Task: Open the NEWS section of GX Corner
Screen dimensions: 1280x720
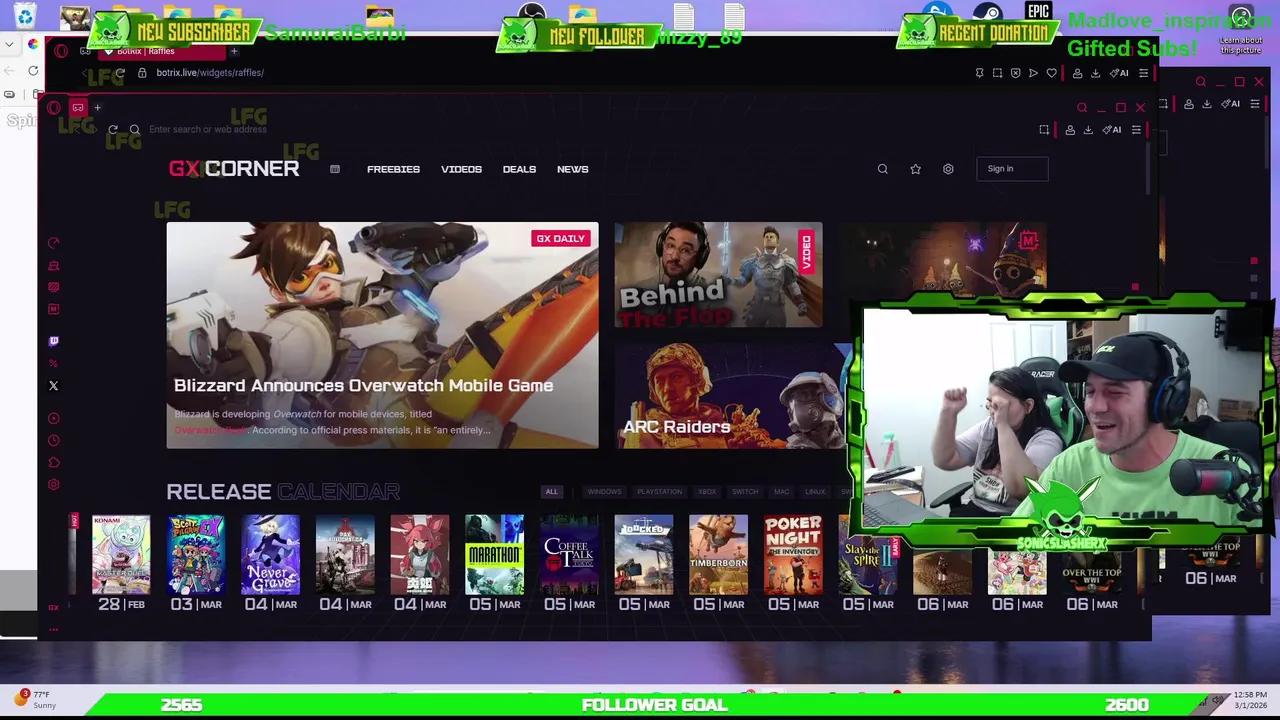Action: point(572,169)
